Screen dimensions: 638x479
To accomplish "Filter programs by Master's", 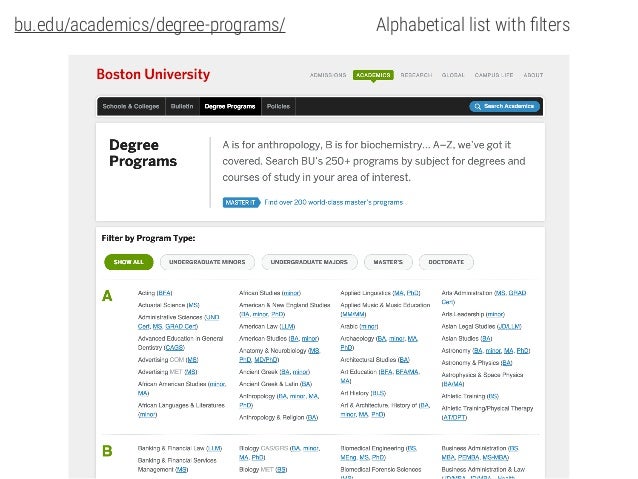I will (388, 262).
